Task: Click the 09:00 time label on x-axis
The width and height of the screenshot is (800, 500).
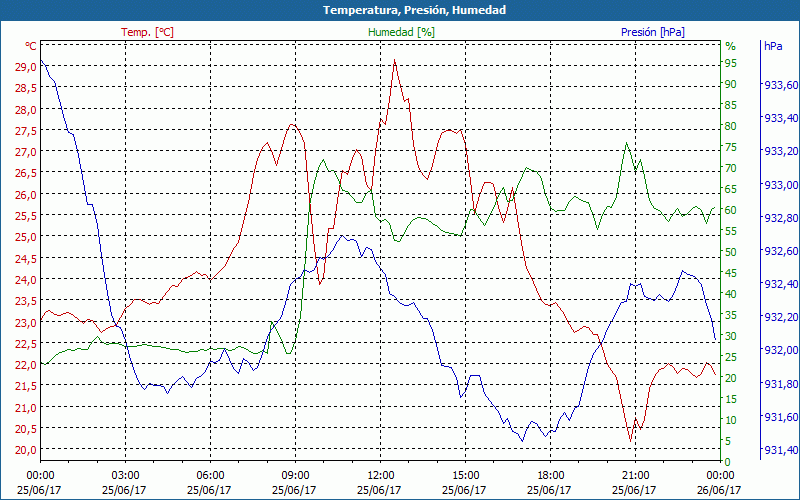Action: pyautogui.click(x=295, y=475)
